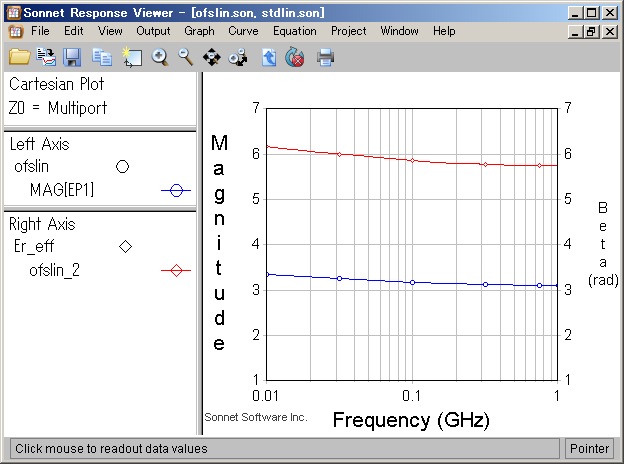Click the full view arrows icon

(x=212, y=57)
